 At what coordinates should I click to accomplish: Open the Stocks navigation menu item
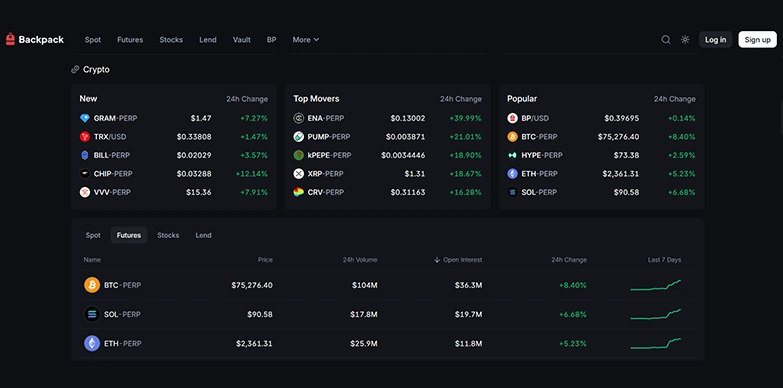(171, 39)
